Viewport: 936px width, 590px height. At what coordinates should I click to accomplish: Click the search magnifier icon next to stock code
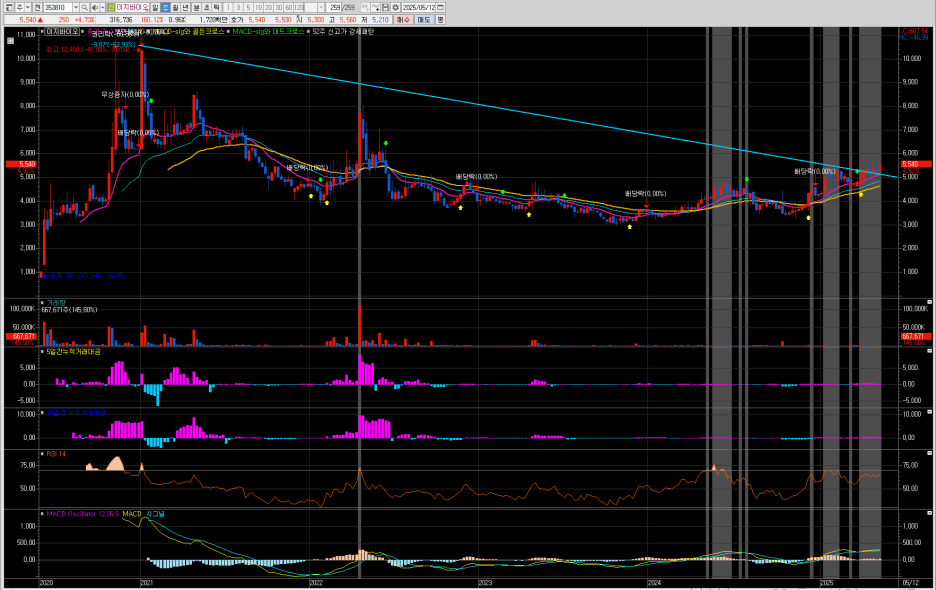[x=85, y=7]
